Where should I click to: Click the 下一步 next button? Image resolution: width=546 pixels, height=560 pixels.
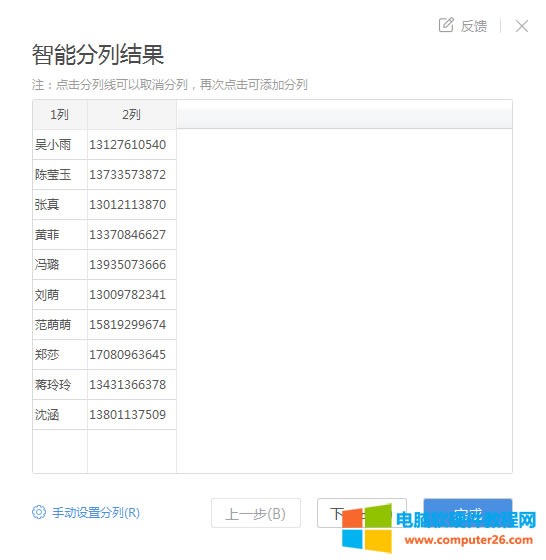click(362, 513)
